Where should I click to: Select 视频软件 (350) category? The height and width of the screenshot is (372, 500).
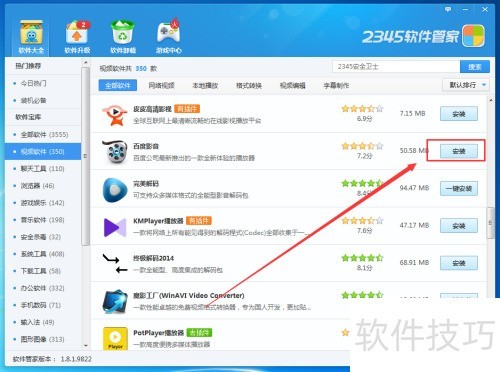[x=43, y=152]
